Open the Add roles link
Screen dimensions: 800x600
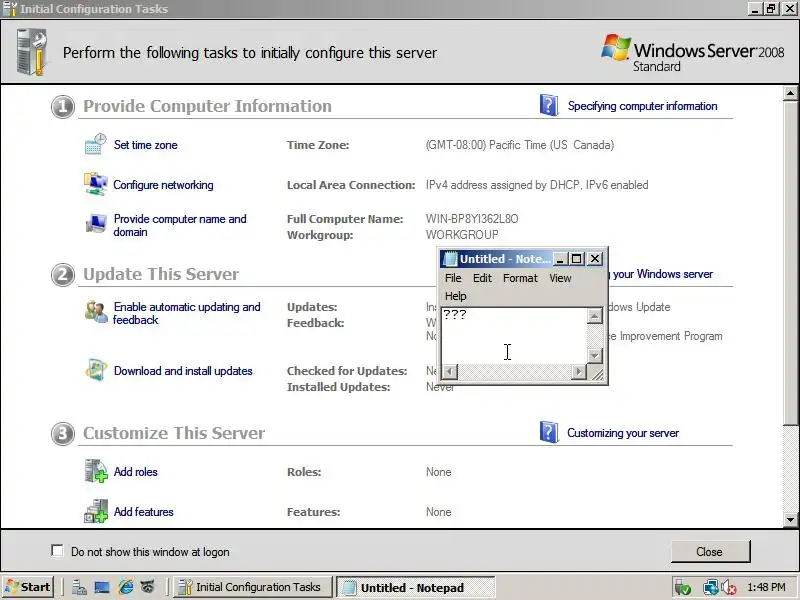(x=136, y=472)
